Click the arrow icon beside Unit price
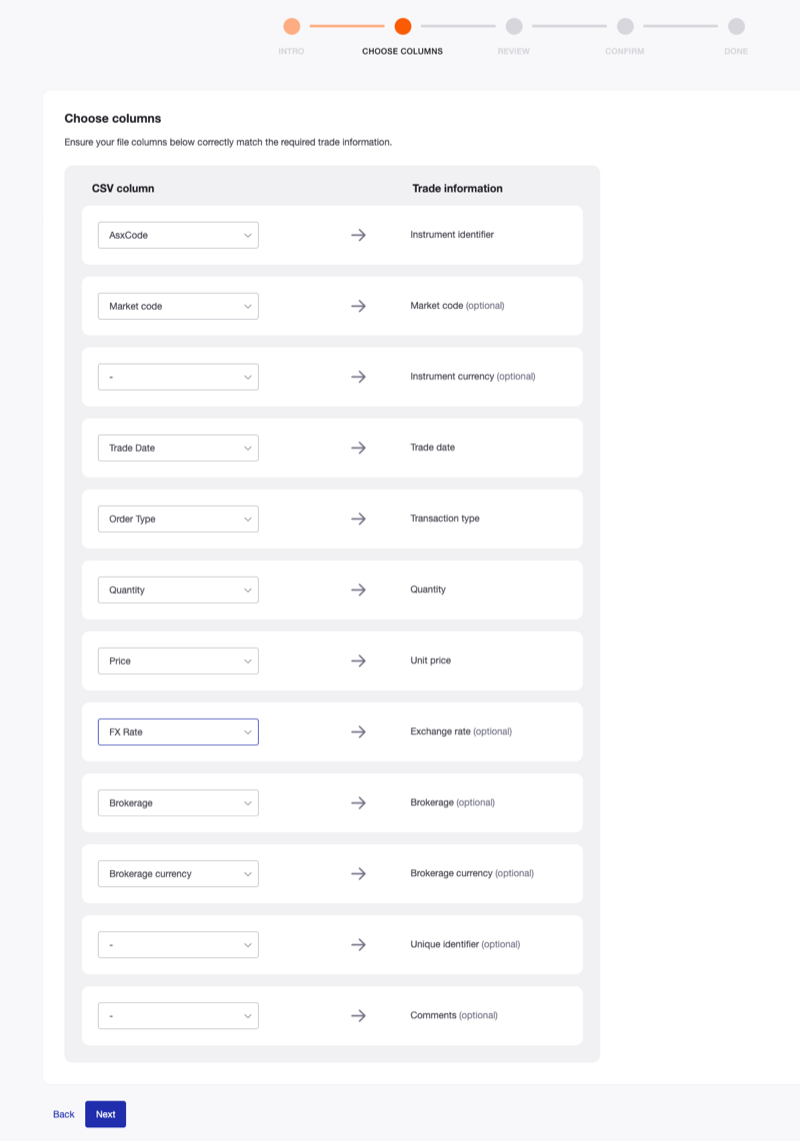The width and height of the screenshot is (800, 1141). click(x=358, y=661)
